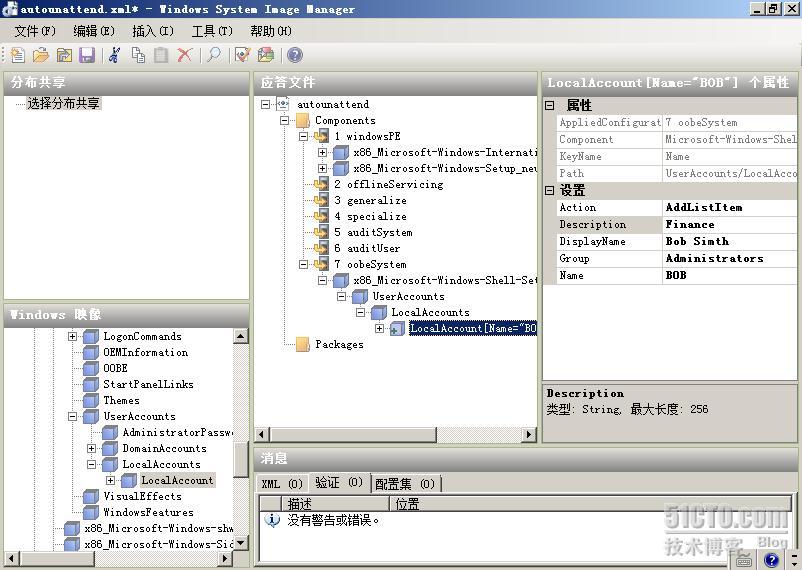802x570 pixels.
Task: Select 5 auditSystem pass
Action: click(x=373, y=232)
